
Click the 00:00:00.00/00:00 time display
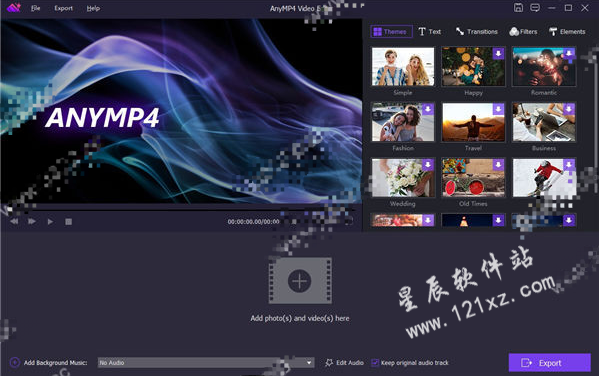[253, 222]
